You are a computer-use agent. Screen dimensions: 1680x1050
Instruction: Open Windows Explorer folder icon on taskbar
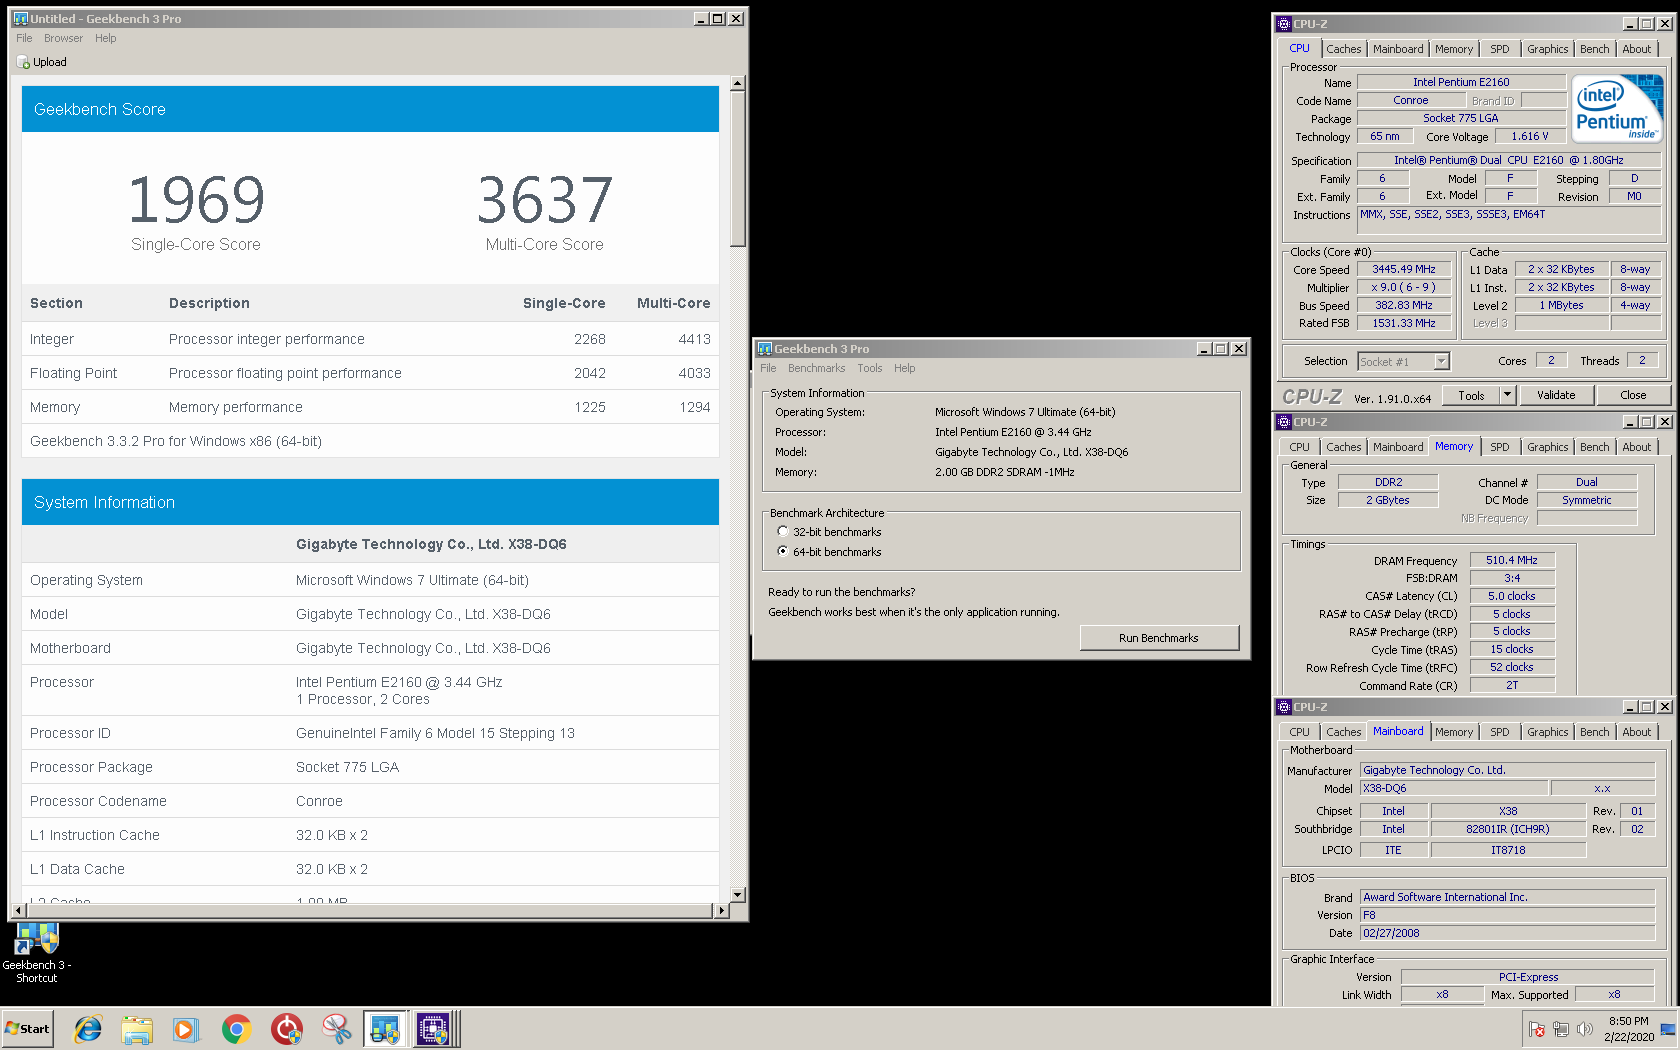(x=137, y=1029)
